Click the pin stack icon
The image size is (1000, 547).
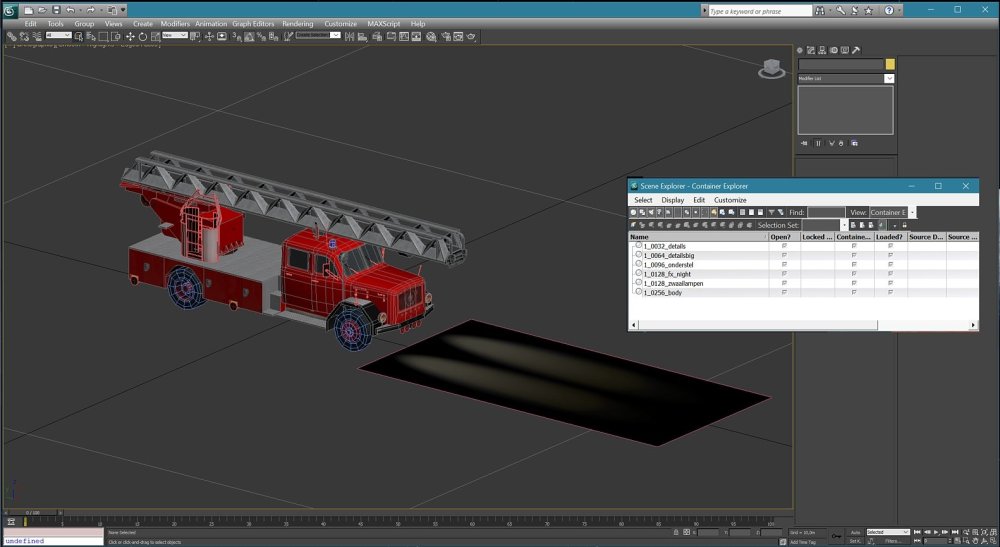(x=805, y=143)
